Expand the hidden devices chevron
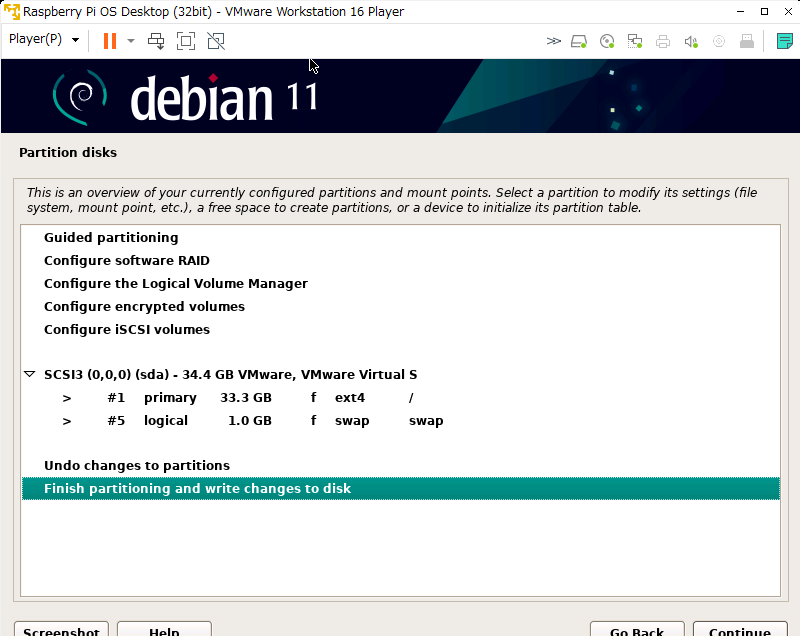The width and height of the screenshot is (800, 636). point(554,41)
